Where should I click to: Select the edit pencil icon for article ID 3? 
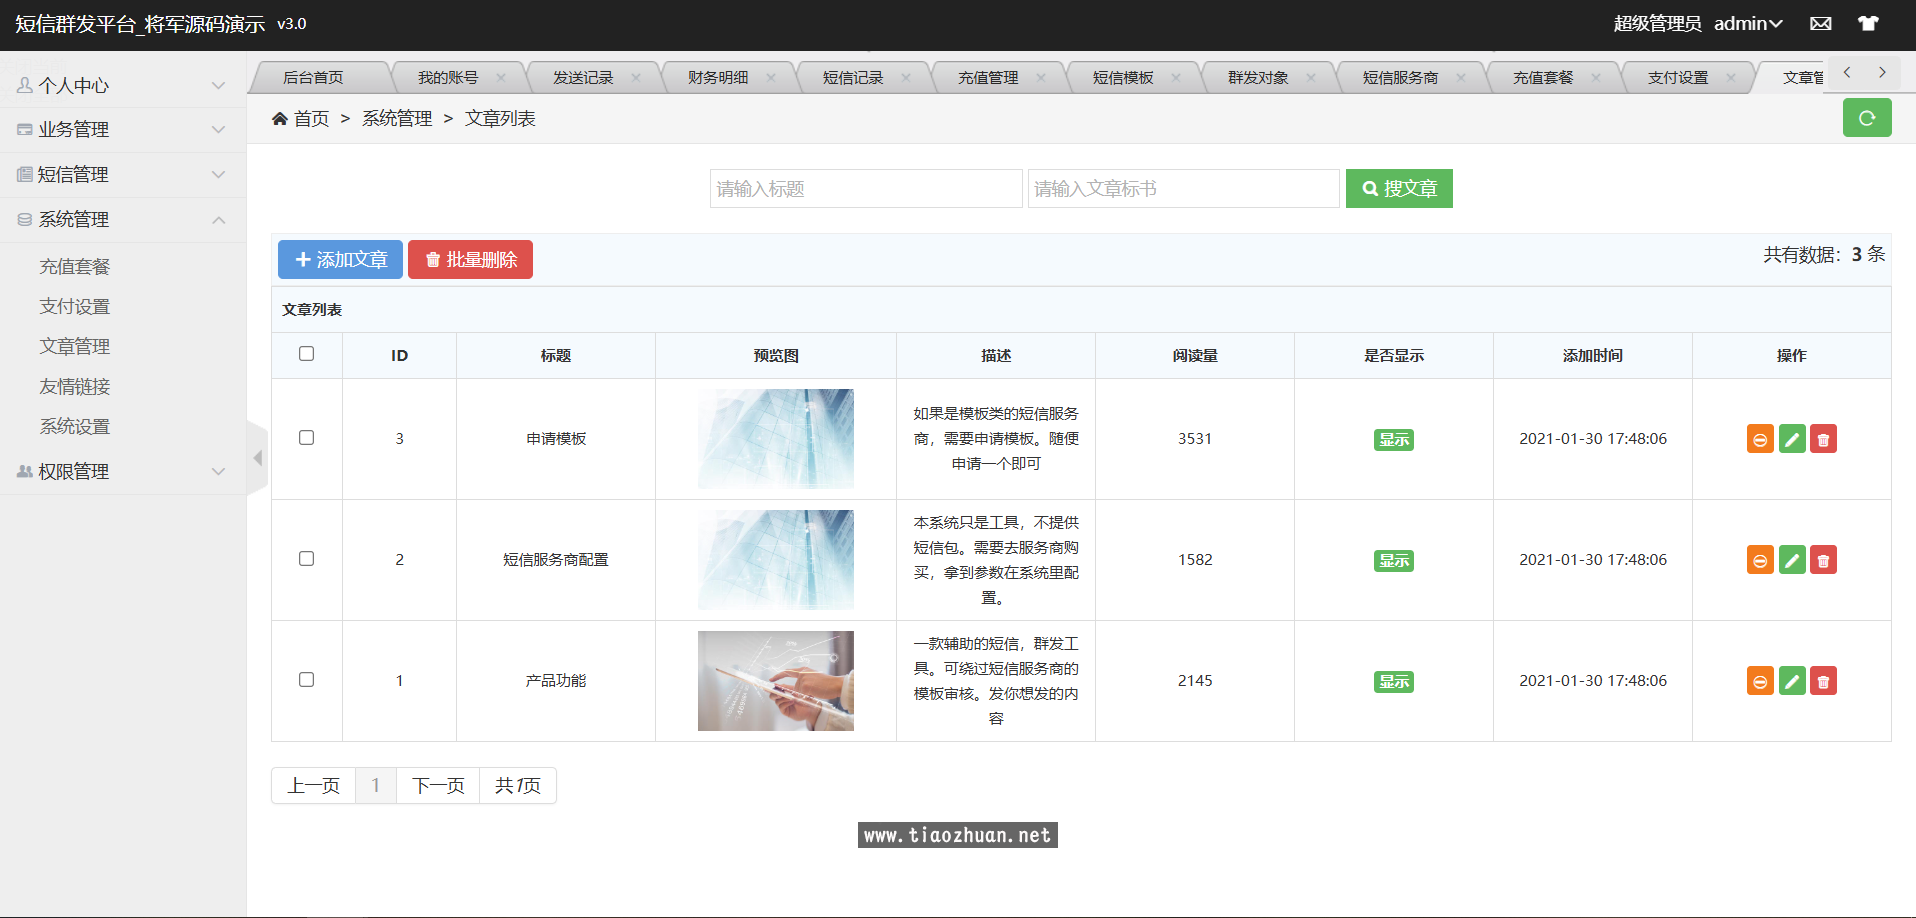tap(1791, 438)
